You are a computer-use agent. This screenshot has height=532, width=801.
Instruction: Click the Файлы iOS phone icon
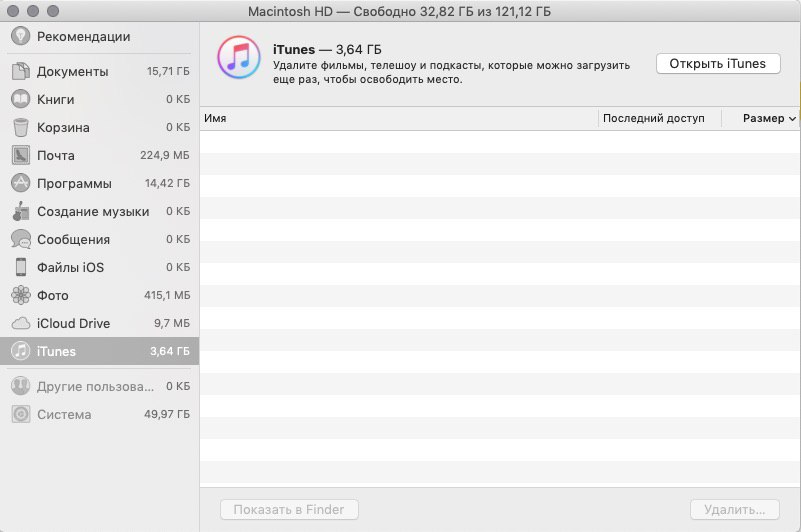click(x=20, y=267)
